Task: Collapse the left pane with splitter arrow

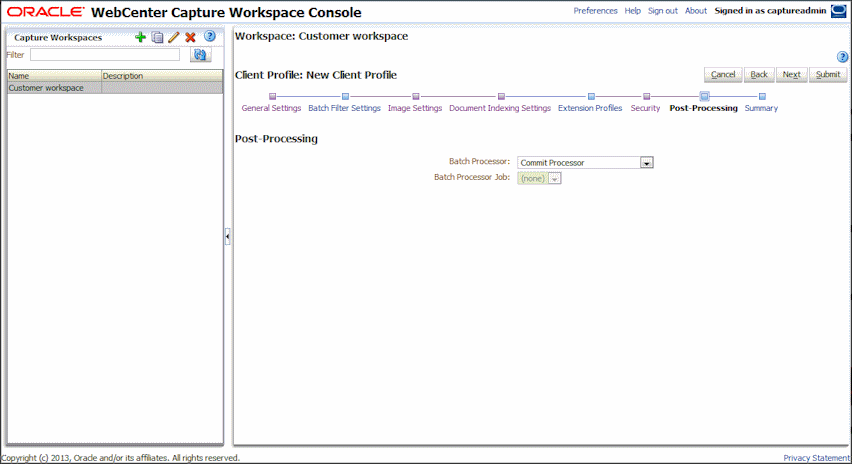Action: click(x=227, y=236)
